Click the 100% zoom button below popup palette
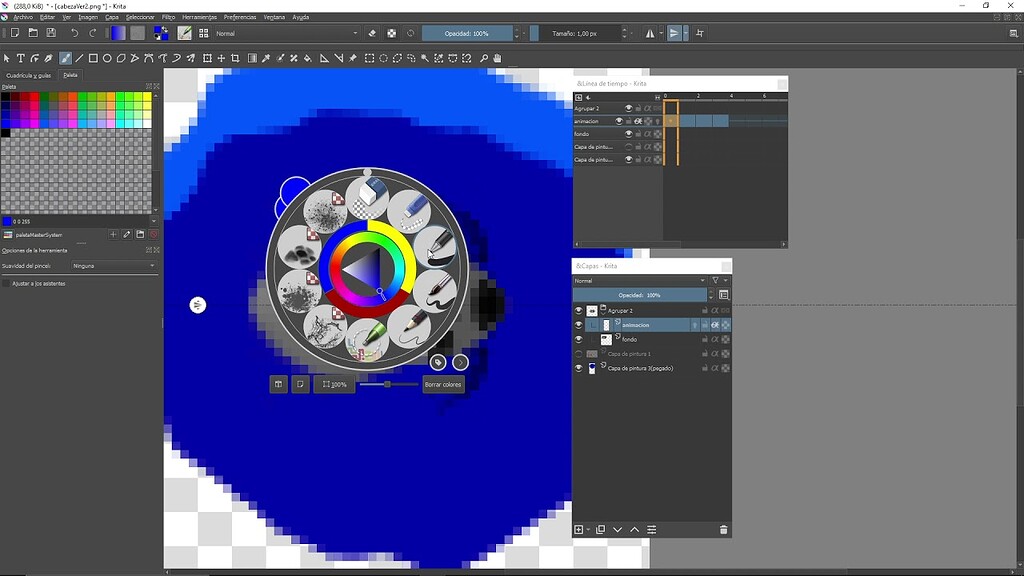This screenshot has width=1024, height=576. 335,384
